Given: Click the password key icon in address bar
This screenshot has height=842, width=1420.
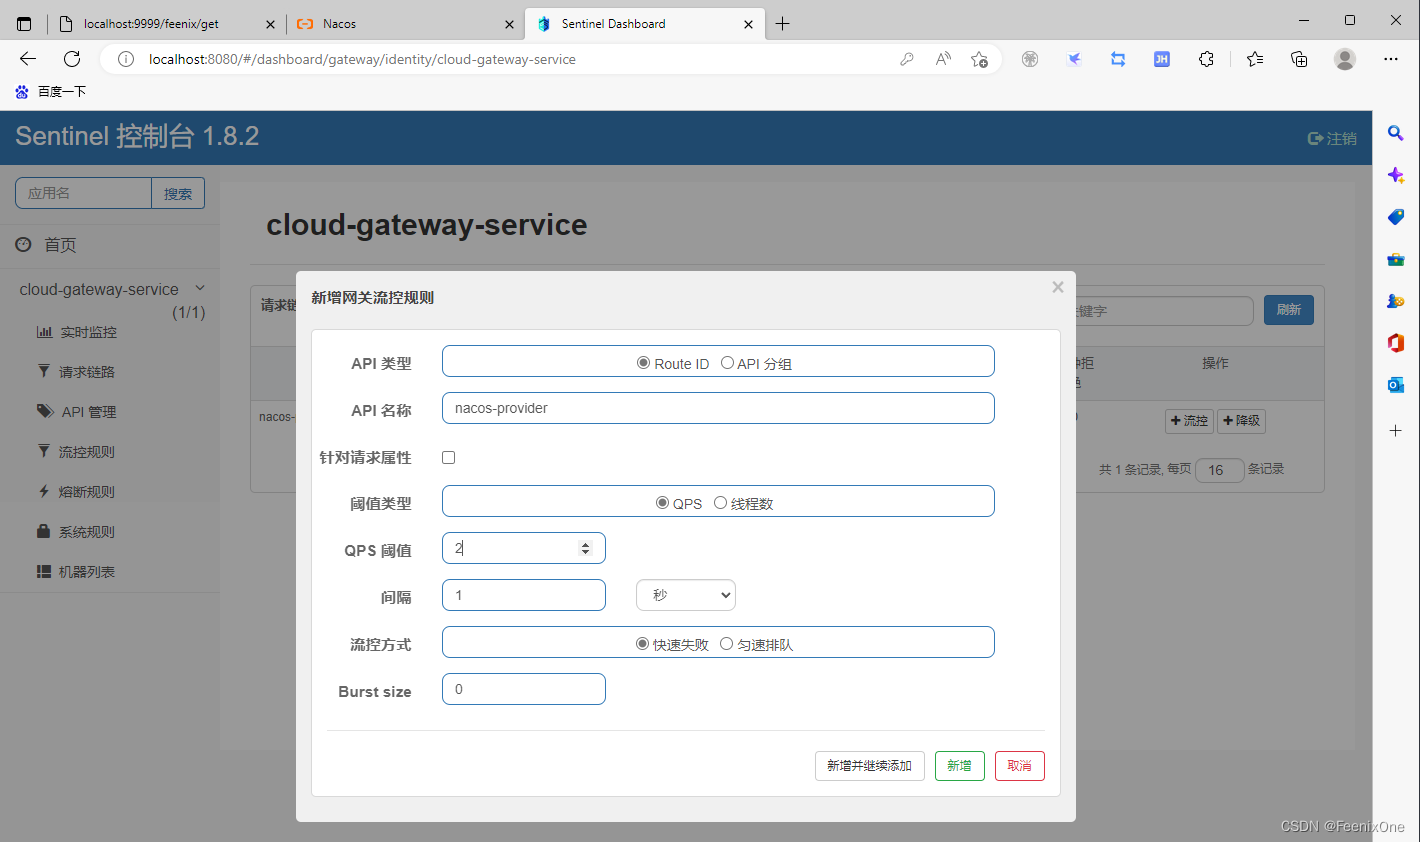Looking at the screenshot, I should [x=907, y=59].
